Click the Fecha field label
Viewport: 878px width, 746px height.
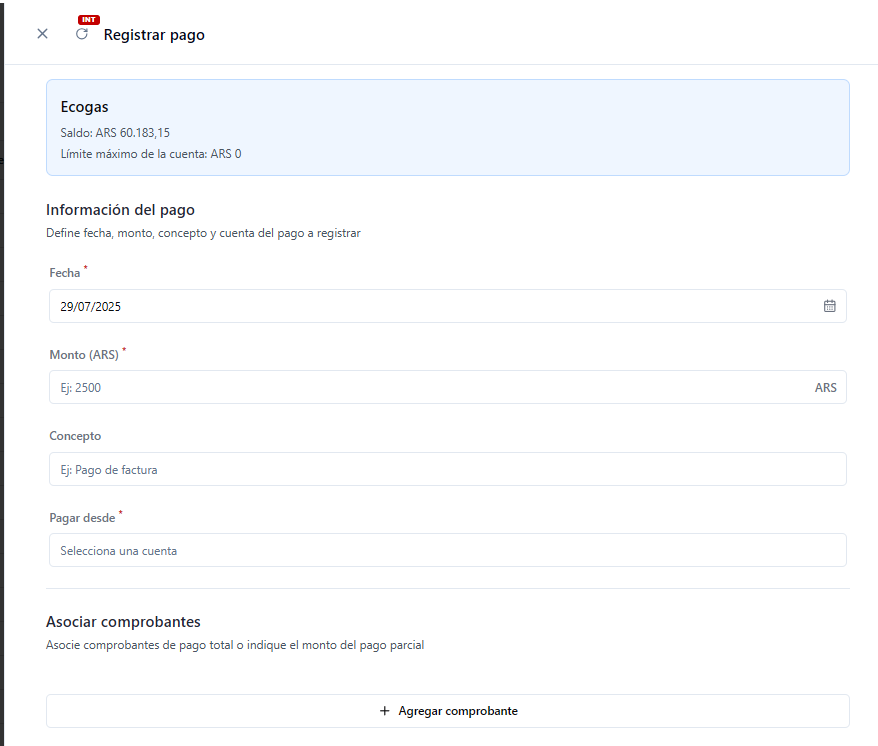pos(64,273)
